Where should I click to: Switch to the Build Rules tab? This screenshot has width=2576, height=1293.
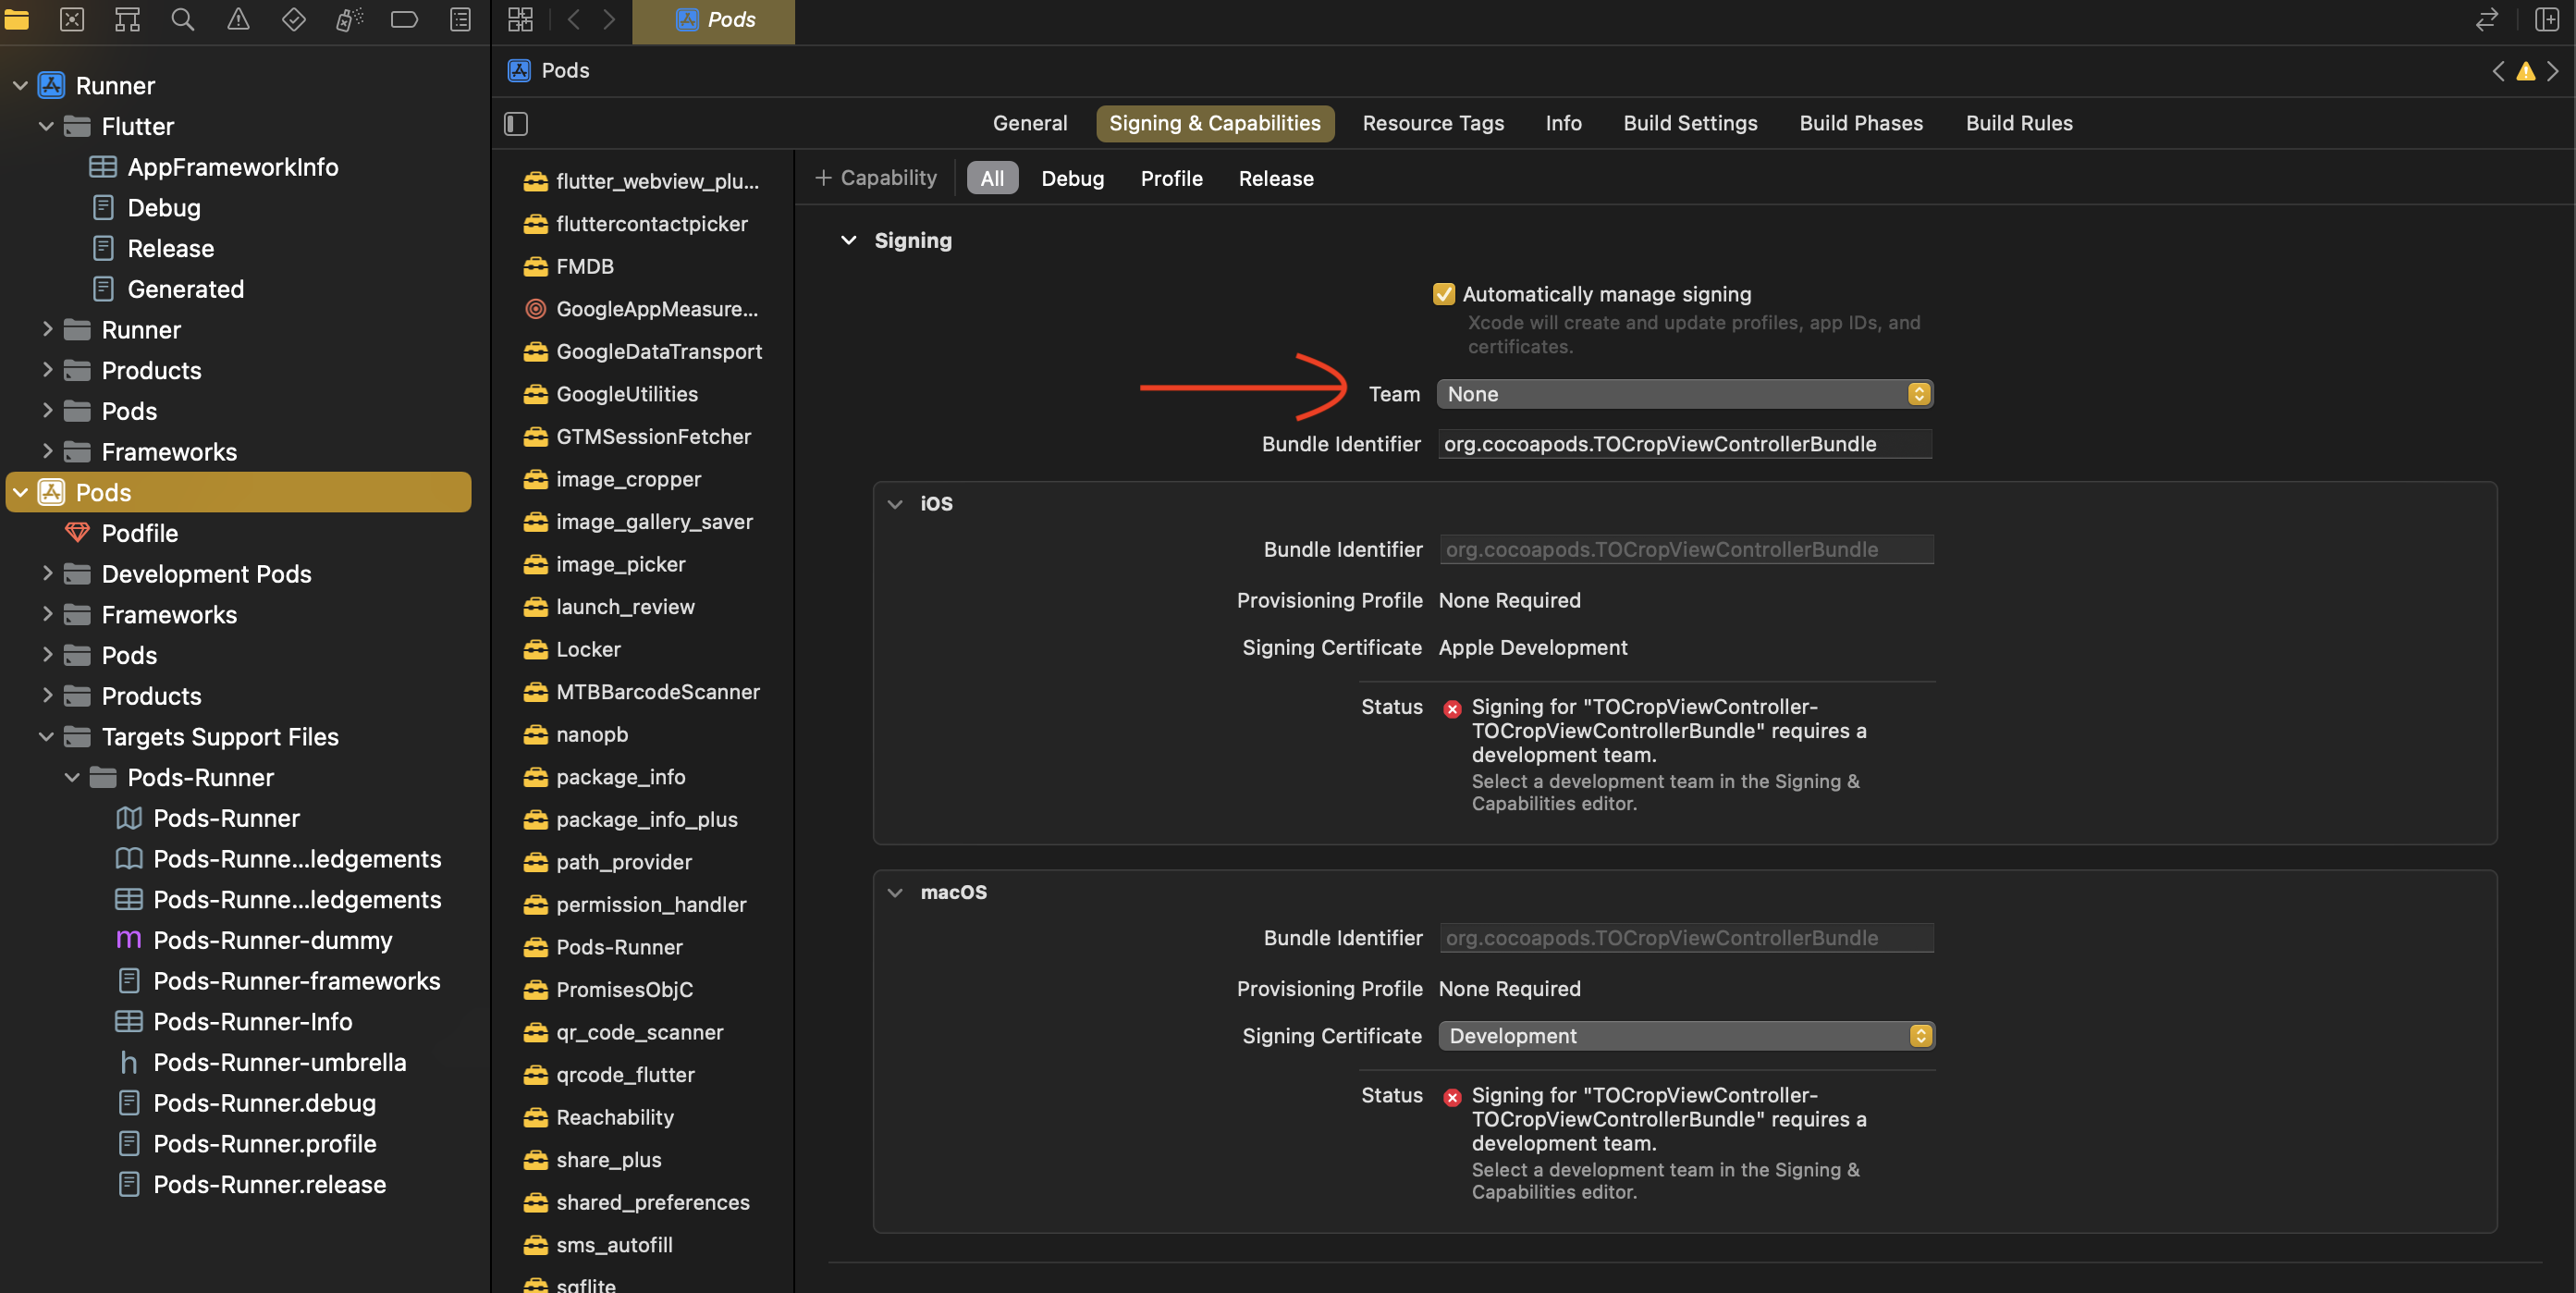click(2019, 123)
